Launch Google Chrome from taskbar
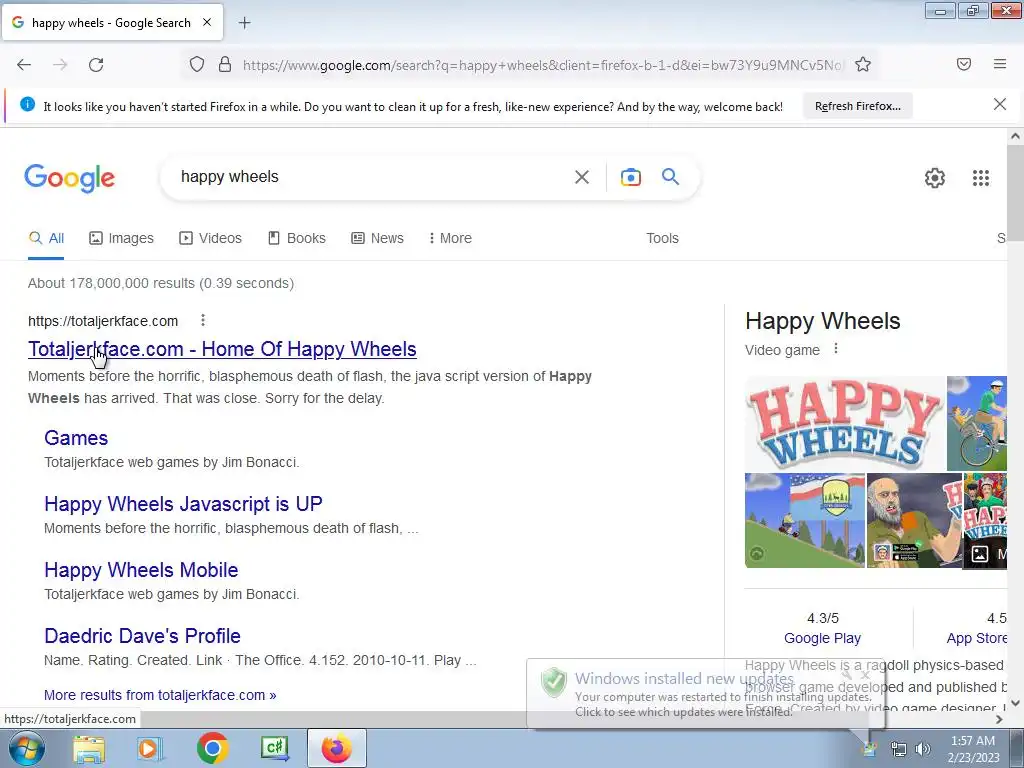Image resolution: width=1024 pixels, height=768 pixels. [212, 748]
